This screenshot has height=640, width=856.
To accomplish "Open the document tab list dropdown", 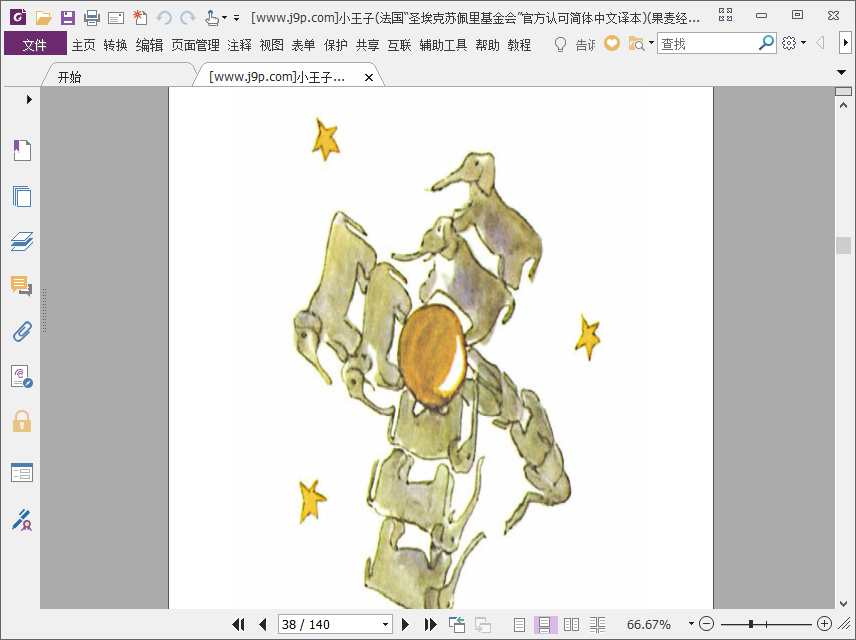I will coord(842,72).
